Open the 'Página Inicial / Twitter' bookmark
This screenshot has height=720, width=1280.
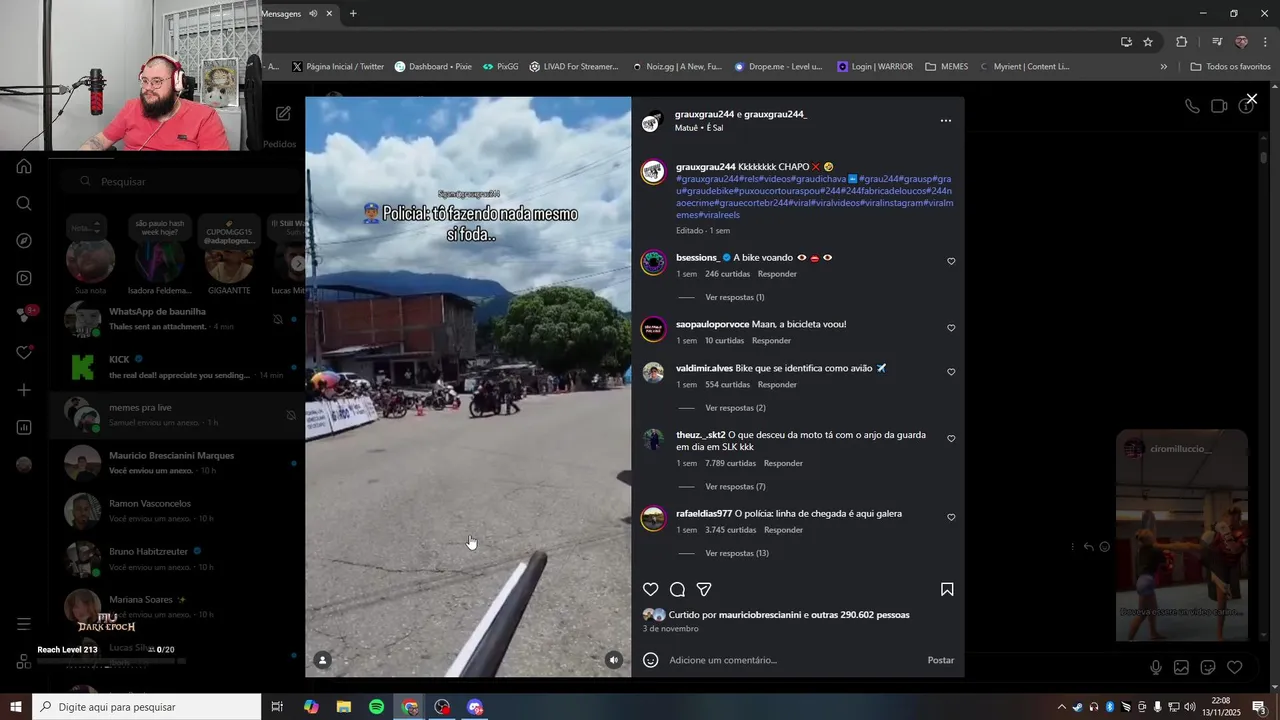(338, 67)
